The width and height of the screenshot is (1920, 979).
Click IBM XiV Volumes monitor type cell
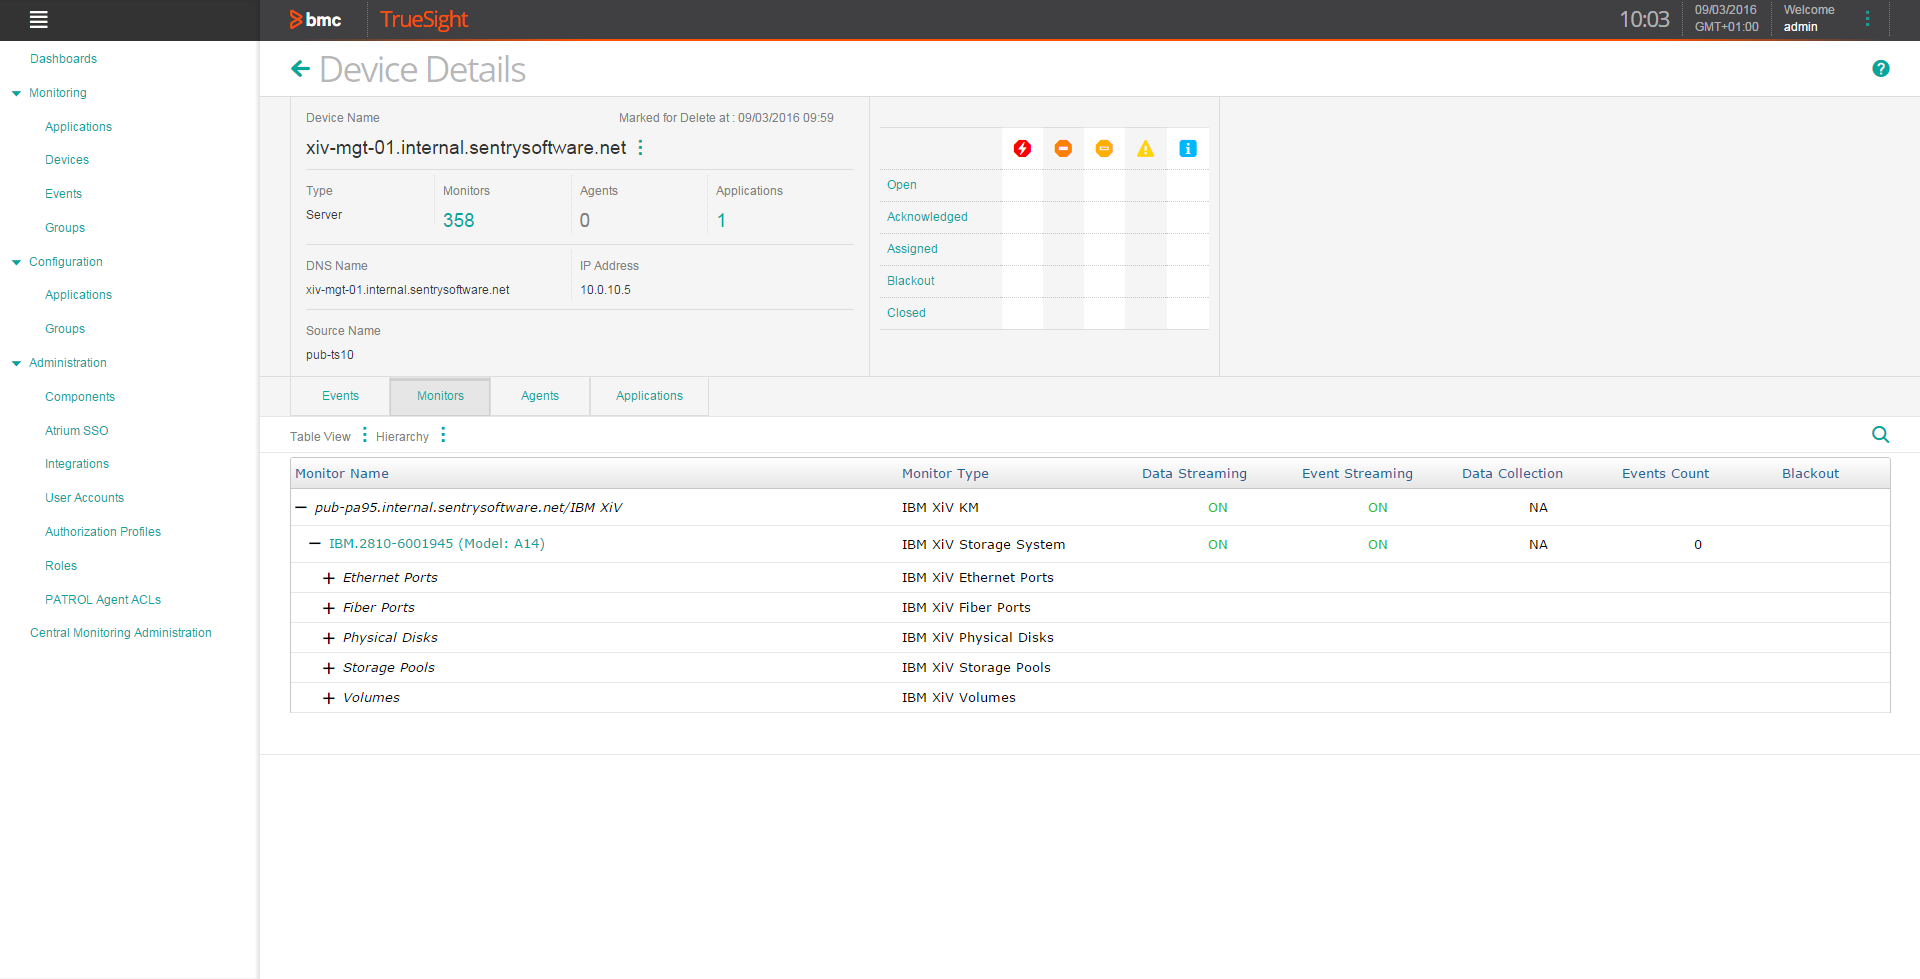click(958, 698)
